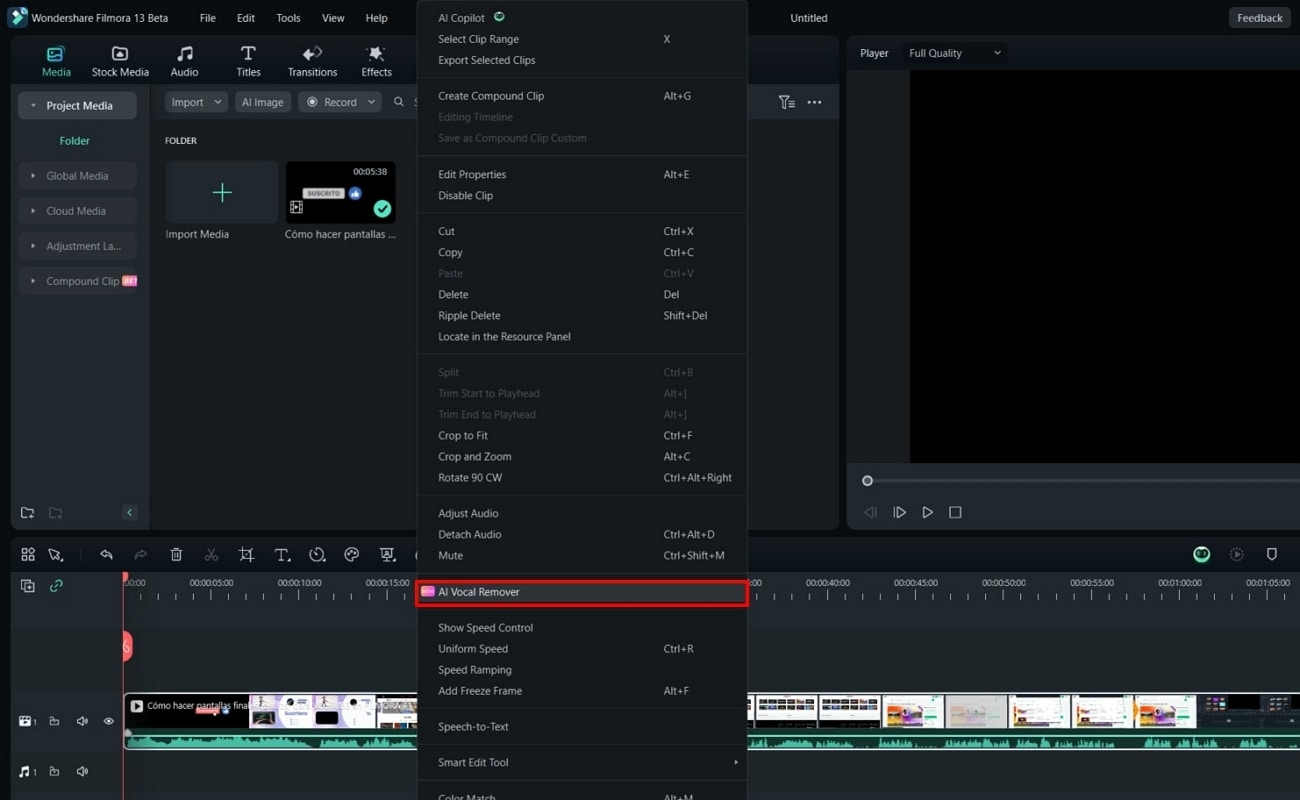Select AI Vocal Remover in context menu

coord(582,592)
